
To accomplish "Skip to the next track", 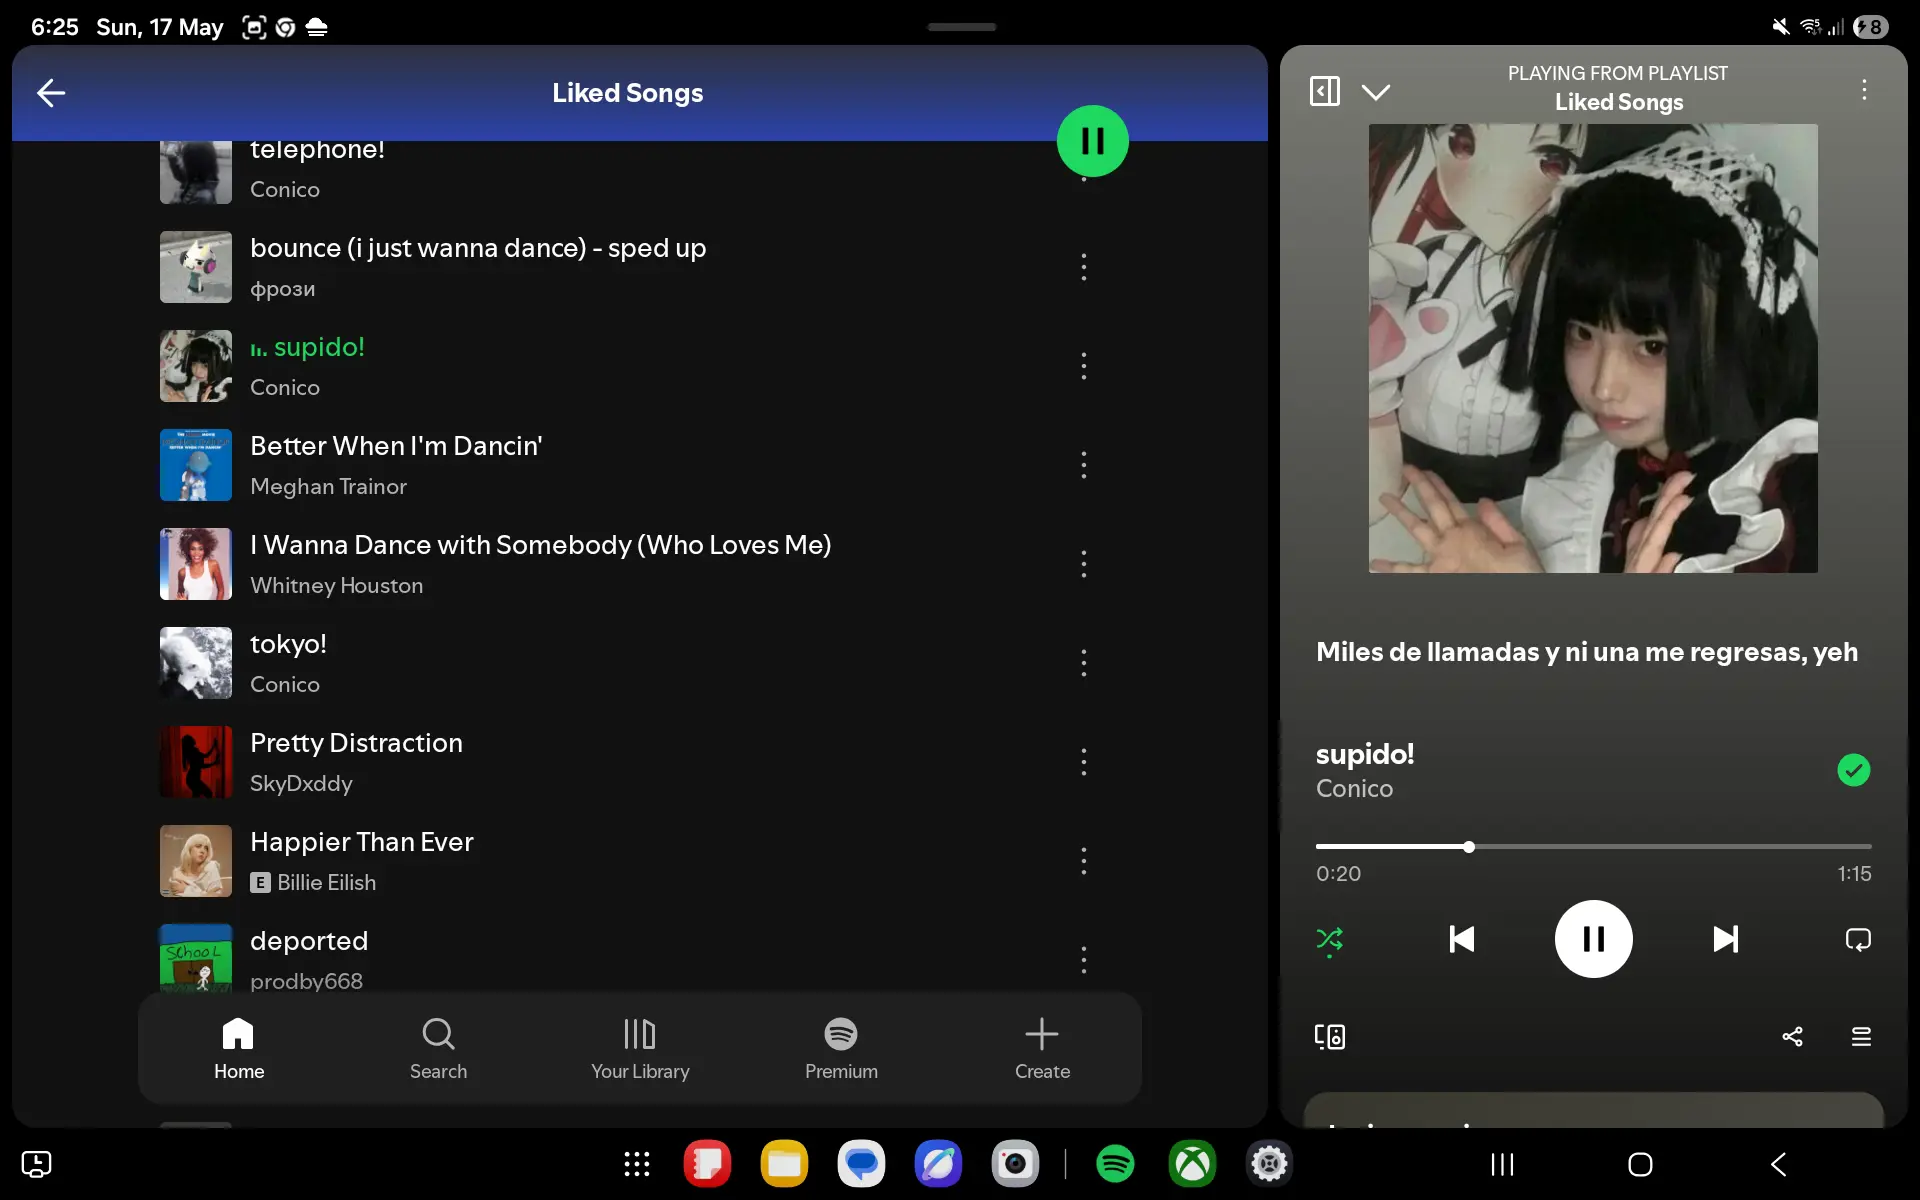I will tap(1725, 939).
